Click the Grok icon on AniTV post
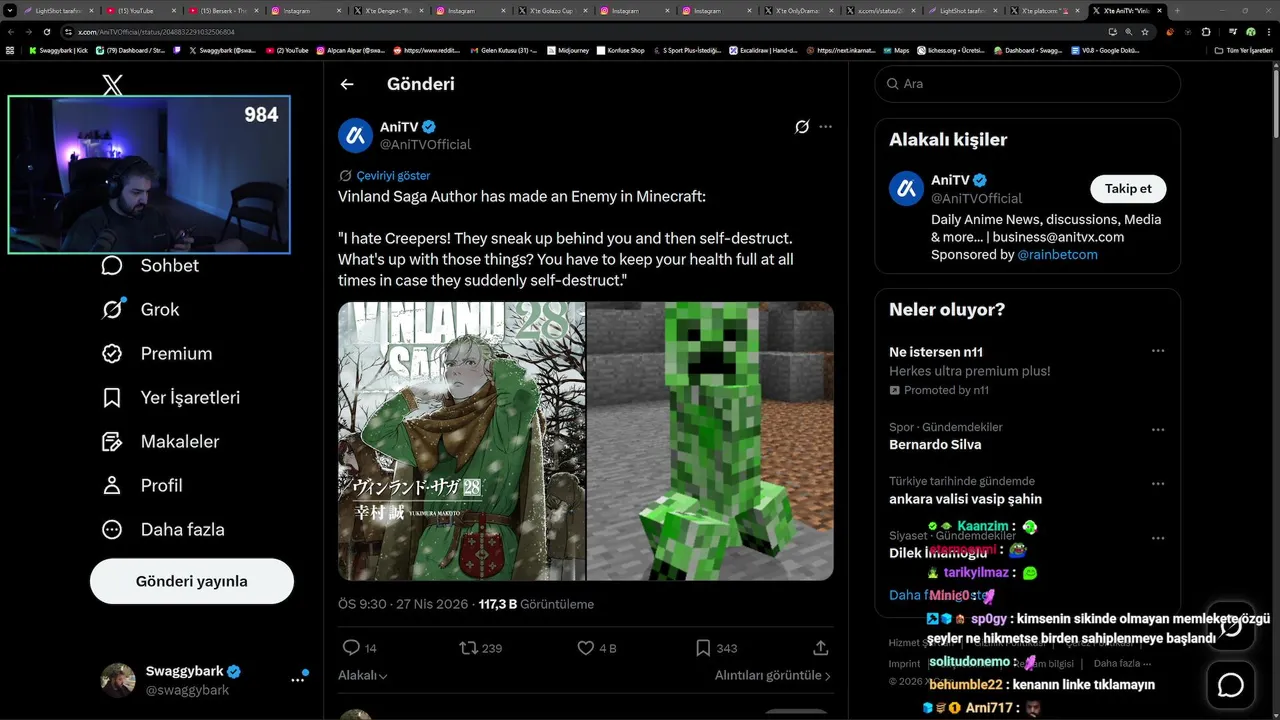The width and height of the screenshot is (1280, 720). point(801,127)
